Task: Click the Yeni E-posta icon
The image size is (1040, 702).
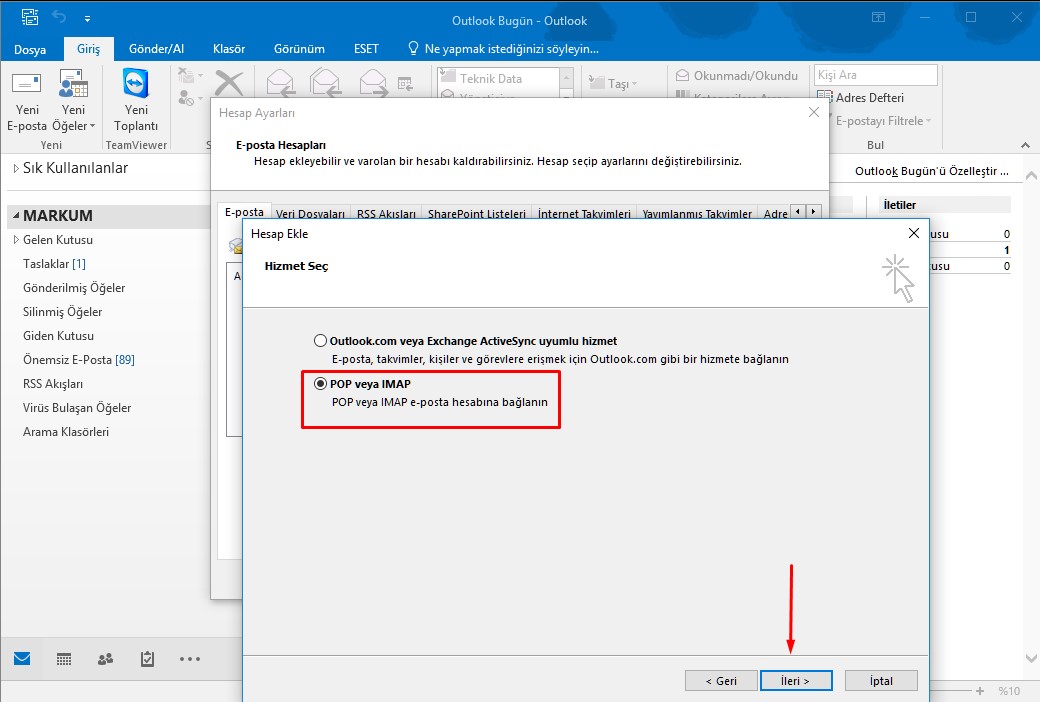Action: click(x=27, y=84)
